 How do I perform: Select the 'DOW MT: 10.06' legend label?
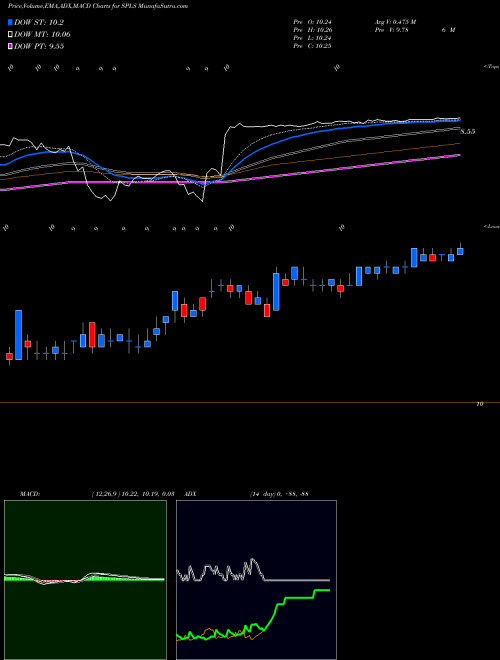(42, 35)
